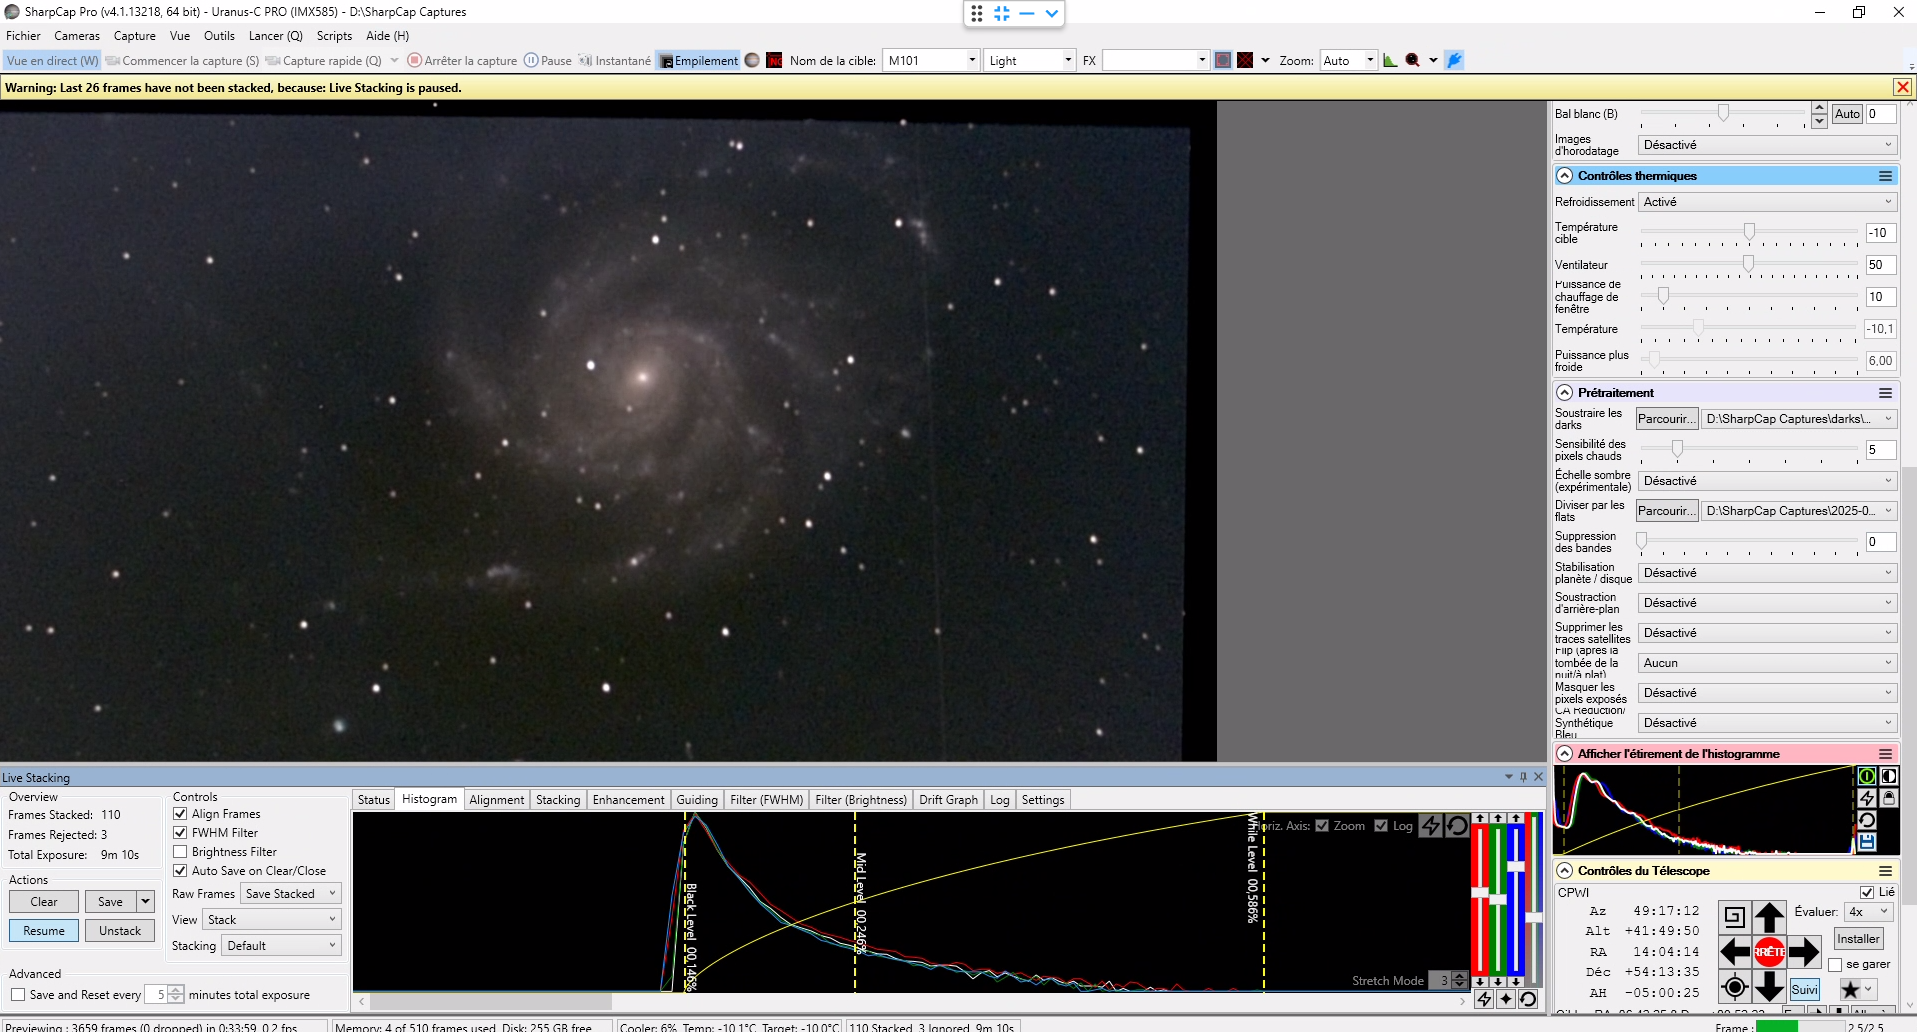
Task: Switch to the Drift Graph tab
Action: click(948, 800)
